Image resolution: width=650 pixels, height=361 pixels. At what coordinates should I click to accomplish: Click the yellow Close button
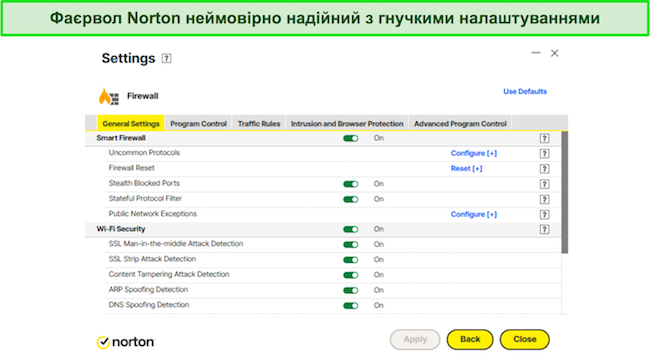click(525, 339)
